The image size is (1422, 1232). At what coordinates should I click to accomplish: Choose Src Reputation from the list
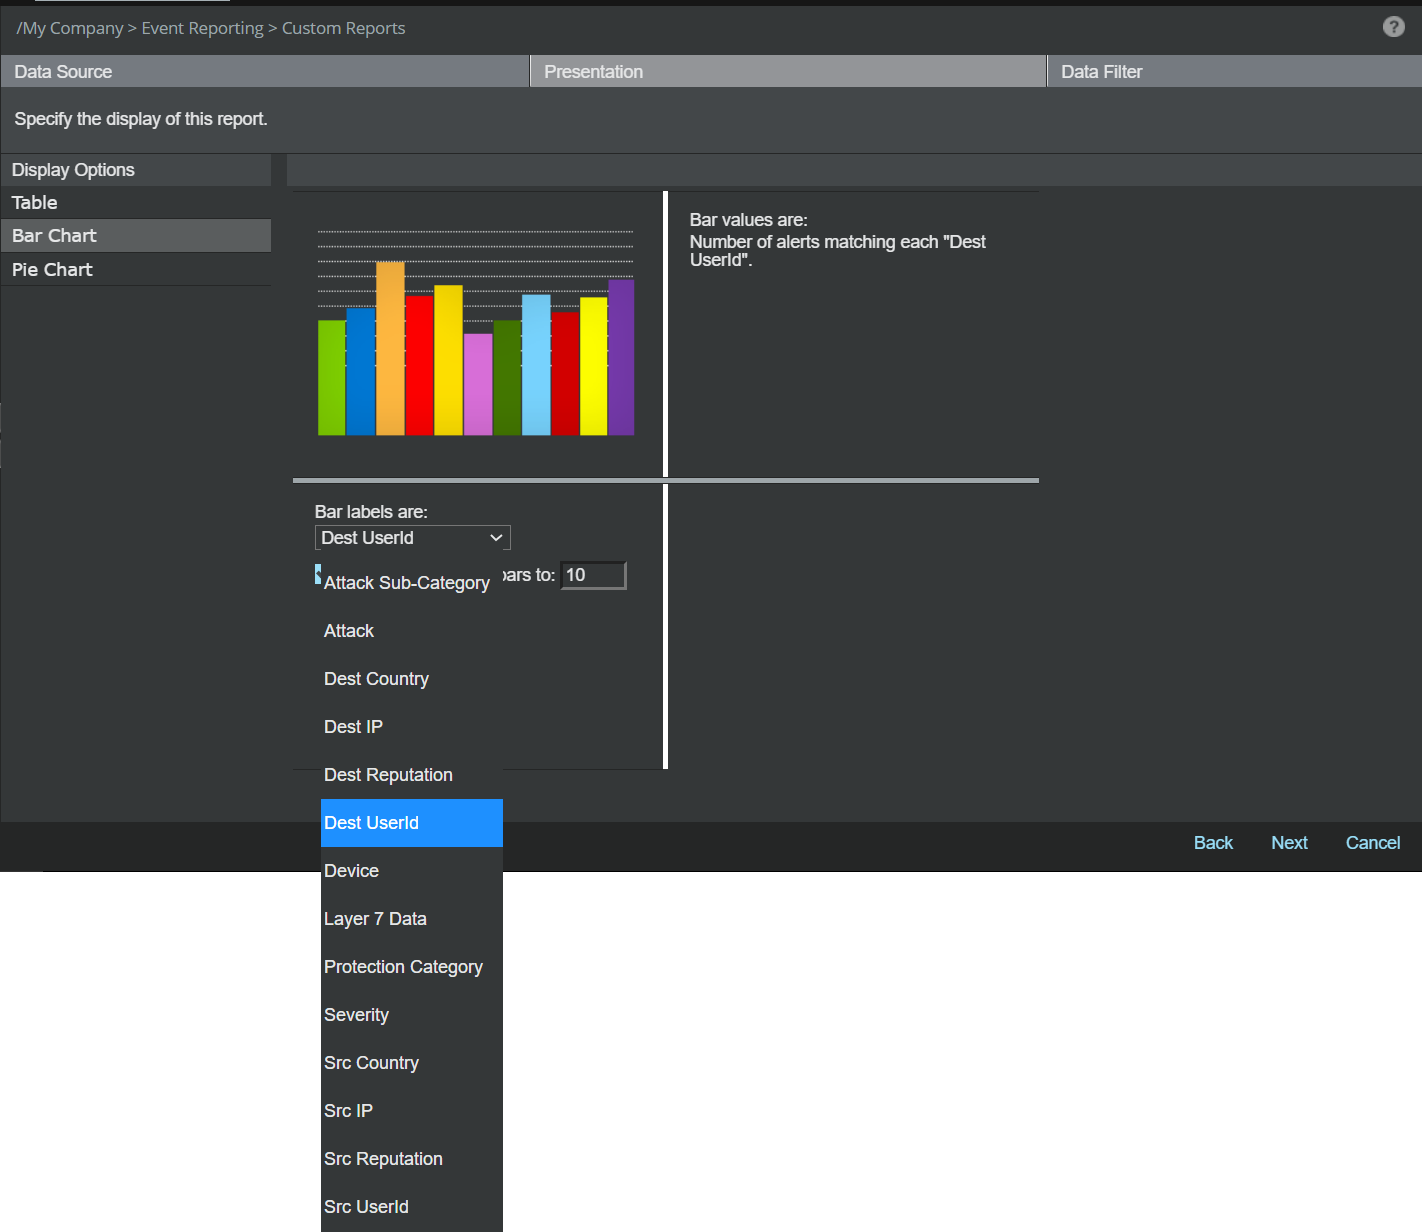(411, 1159)
